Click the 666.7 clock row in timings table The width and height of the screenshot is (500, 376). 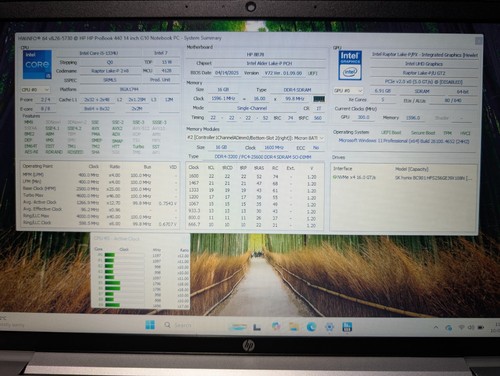pos(254,225)
